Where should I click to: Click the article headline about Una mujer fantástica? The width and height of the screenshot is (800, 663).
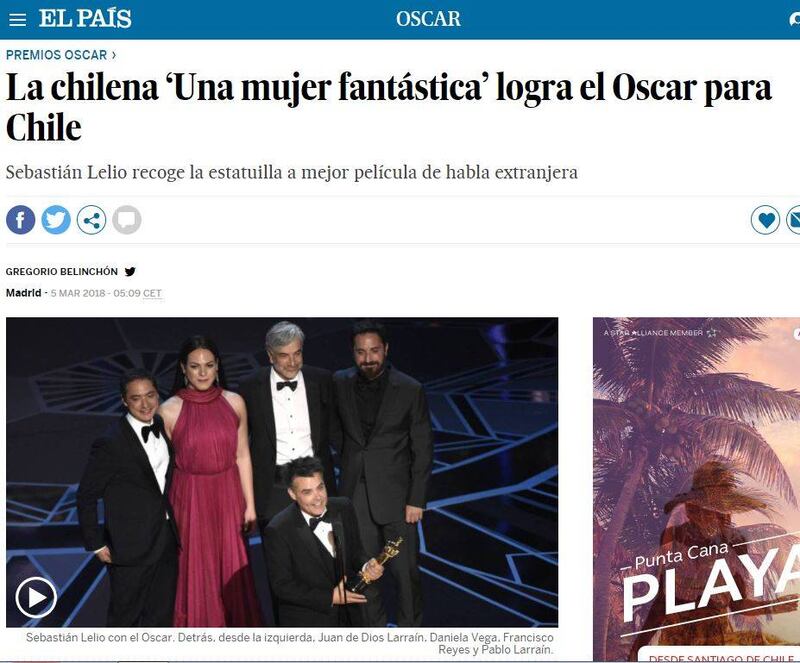(x=389, y=107)
